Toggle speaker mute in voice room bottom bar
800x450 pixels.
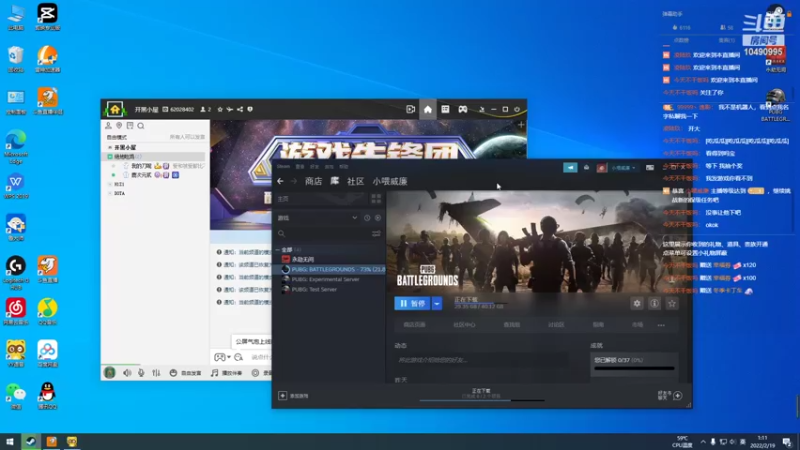tap(127, 373)
